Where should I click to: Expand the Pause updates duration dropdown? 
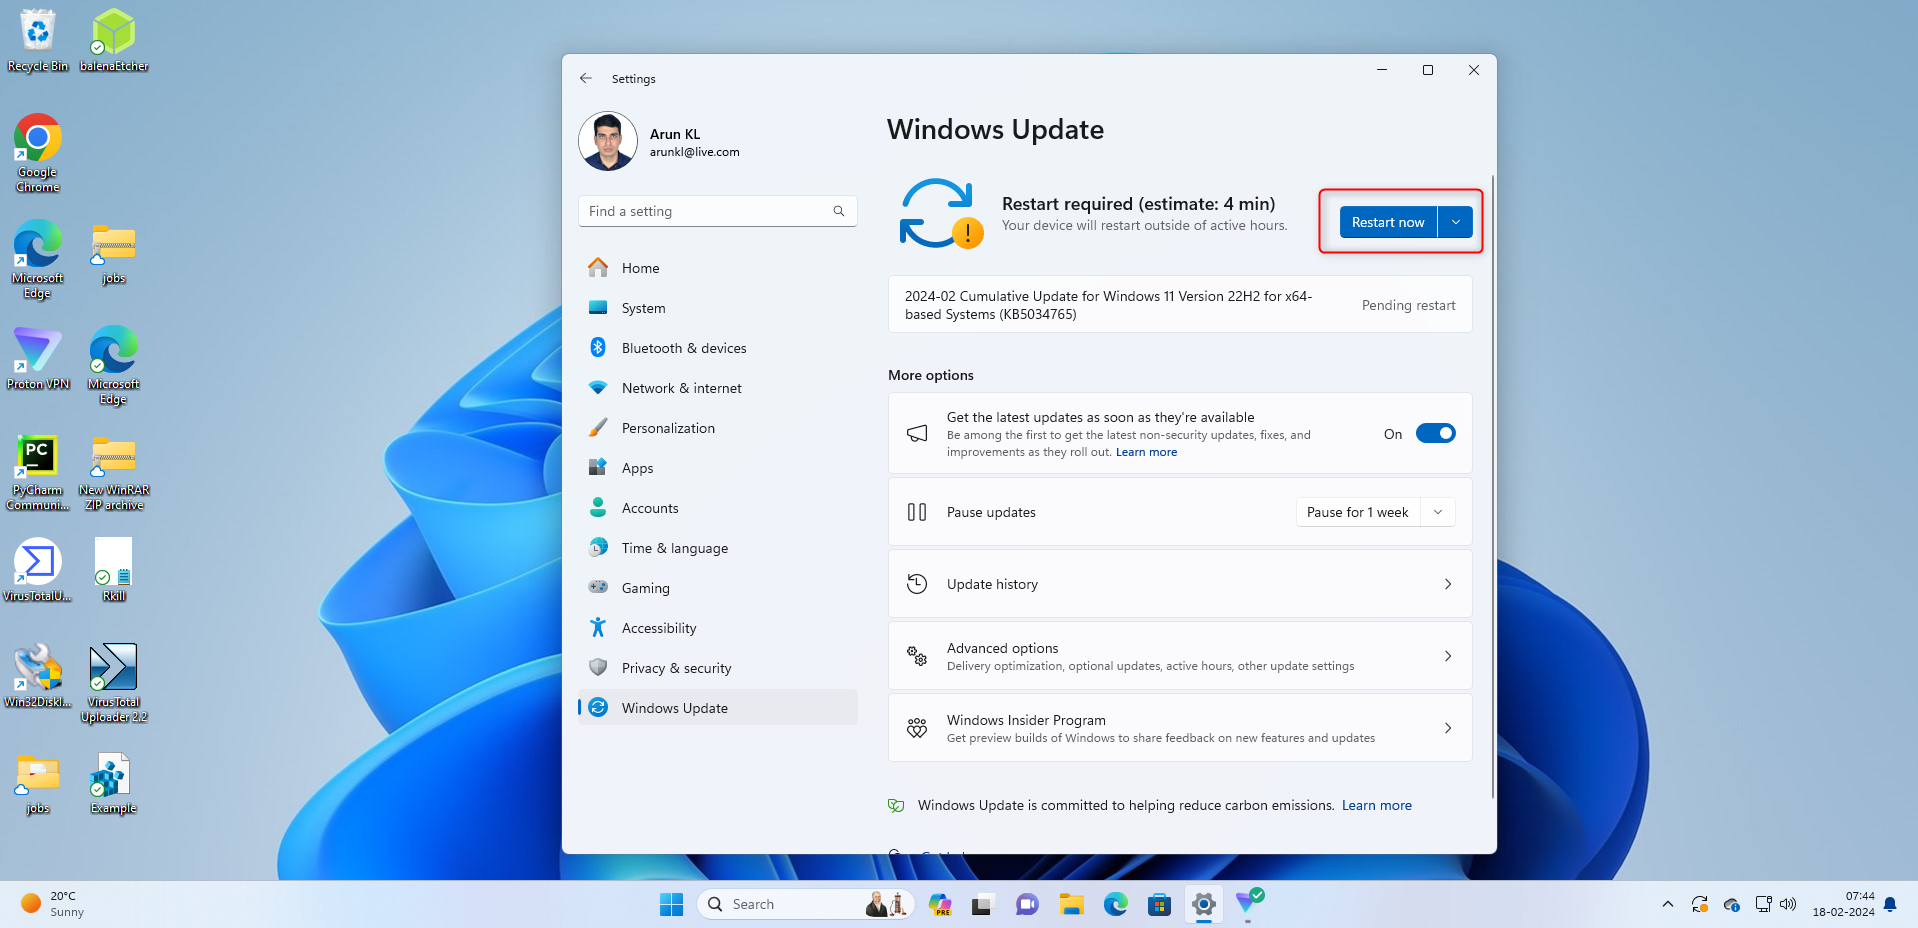(x=1438, y=512)
